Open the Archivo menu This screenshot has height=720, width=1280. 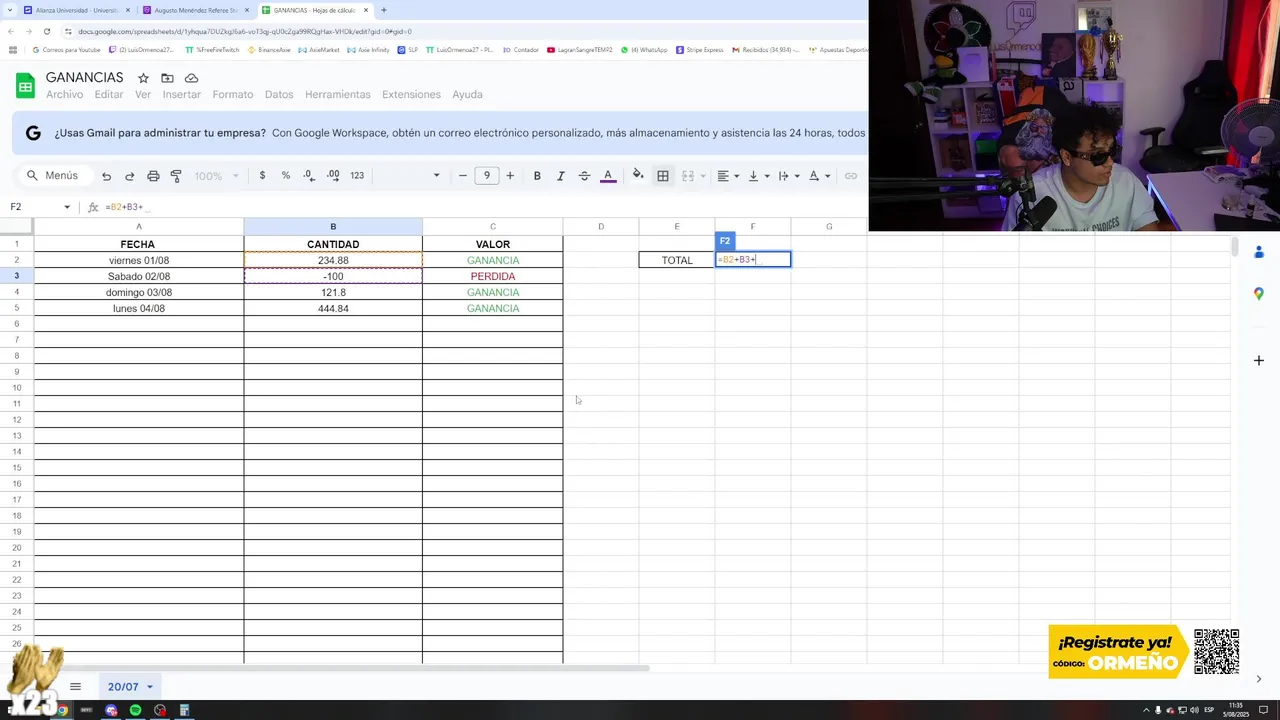point(64,95)
